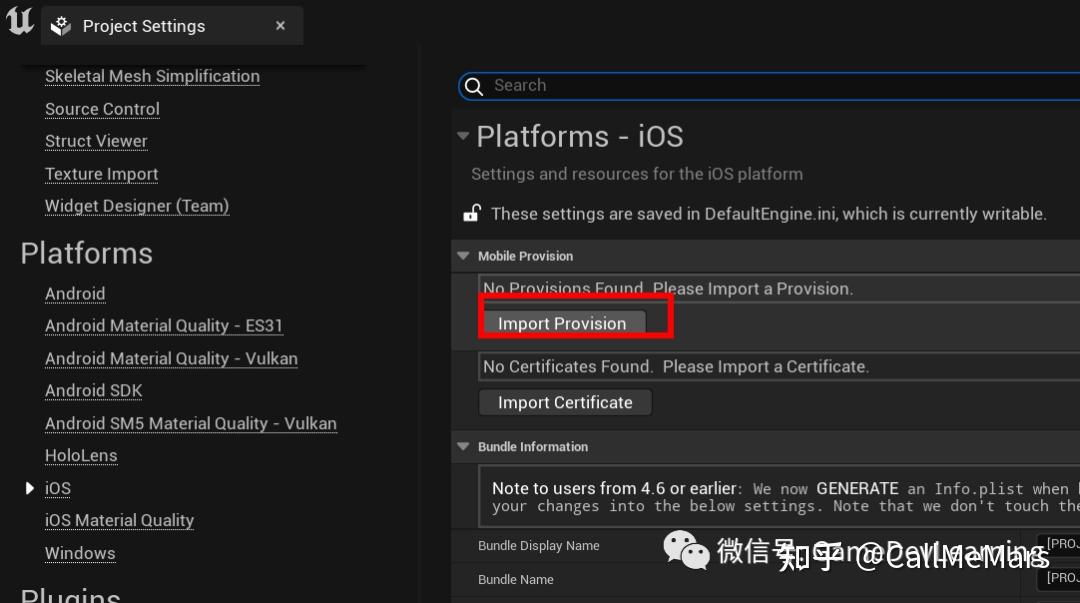Screen dimensions: 1080x603
Task: Click the iOS sidebar arrow indicator
Action: tap(29, 488)
